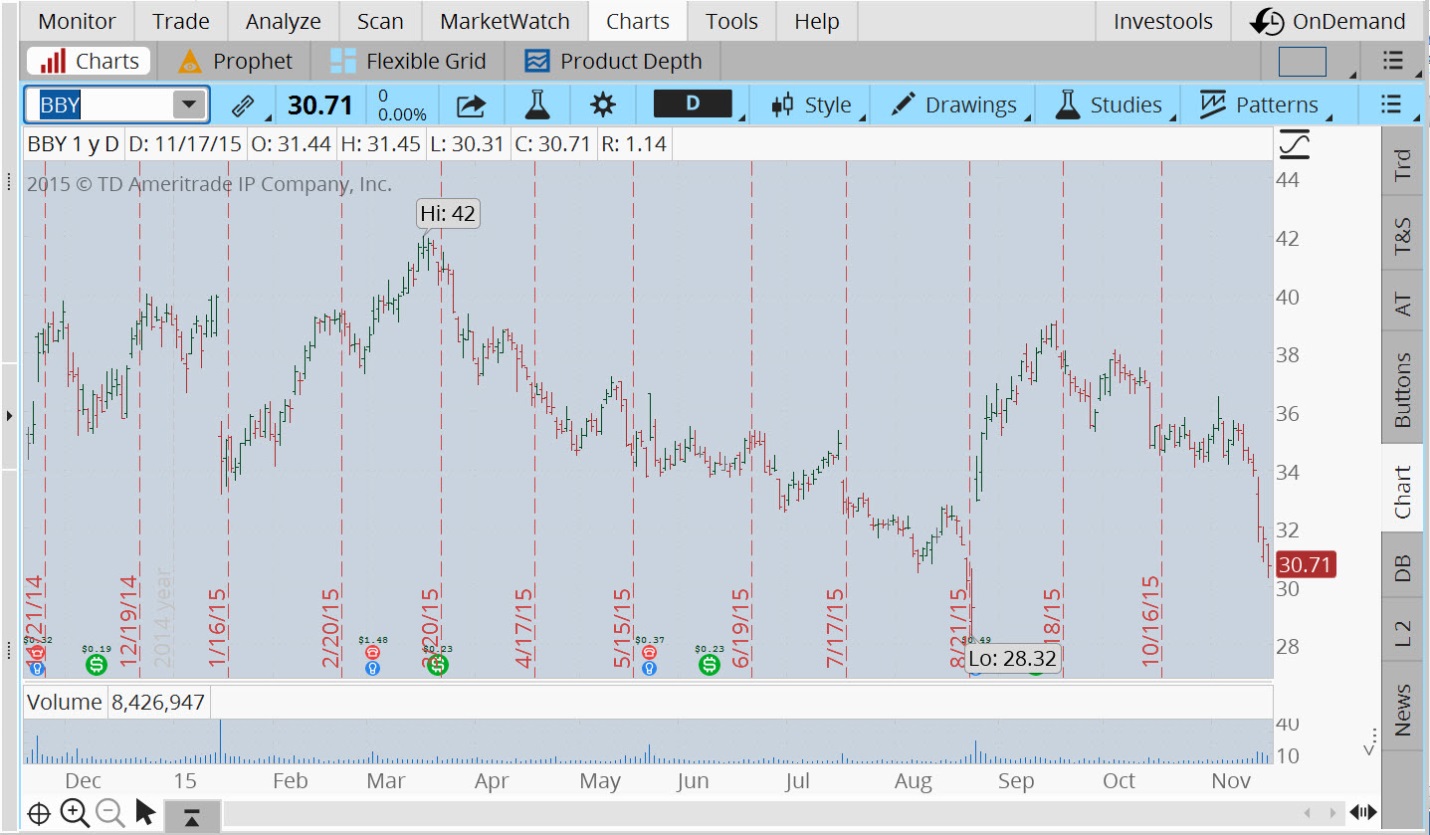Click the Lo: 28.32 price bubble
The image size is (1430, 835).
(1014, 658)
